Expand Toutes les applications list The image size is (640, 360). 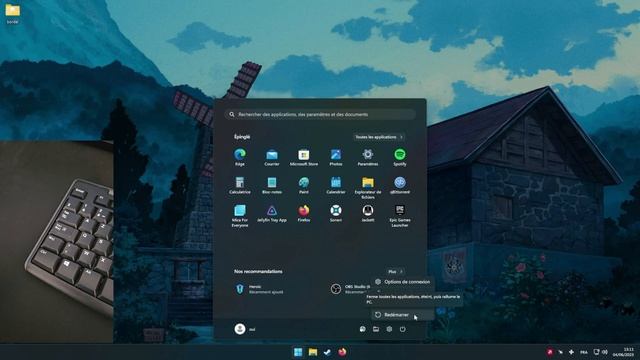tap(379, 137)
